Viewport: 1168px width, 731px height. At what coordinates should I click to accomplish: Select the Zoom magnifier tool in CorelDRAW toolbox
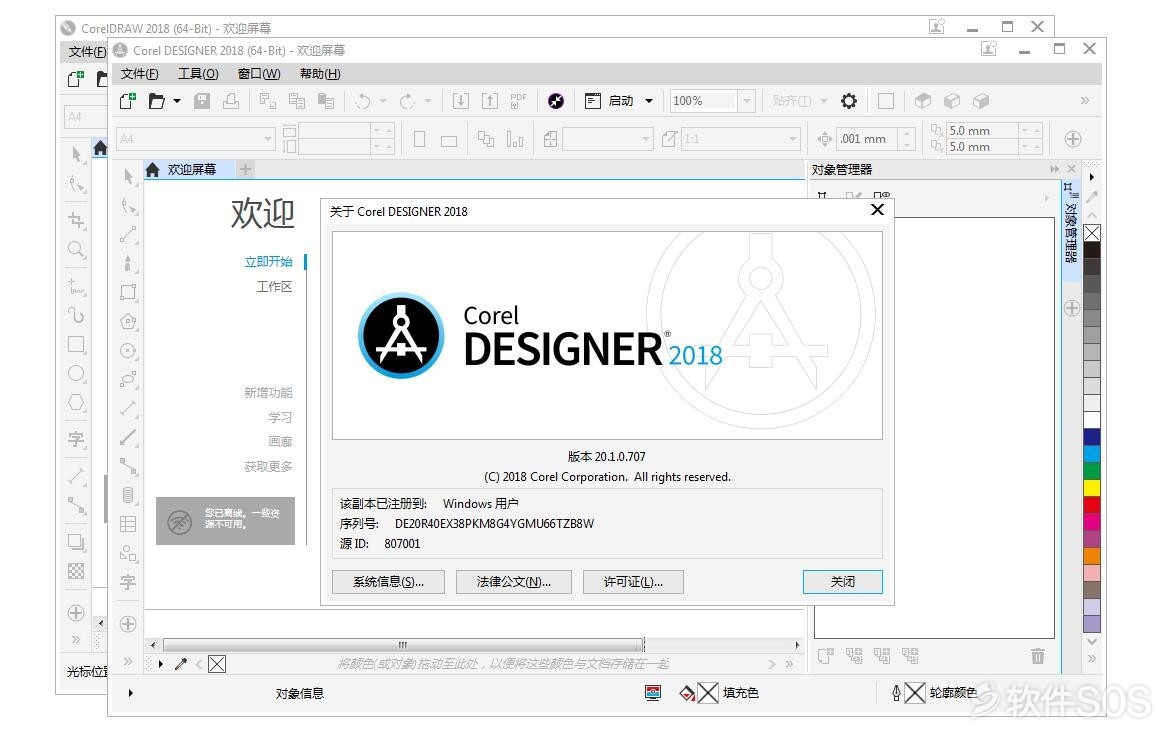tap(76, 250)
